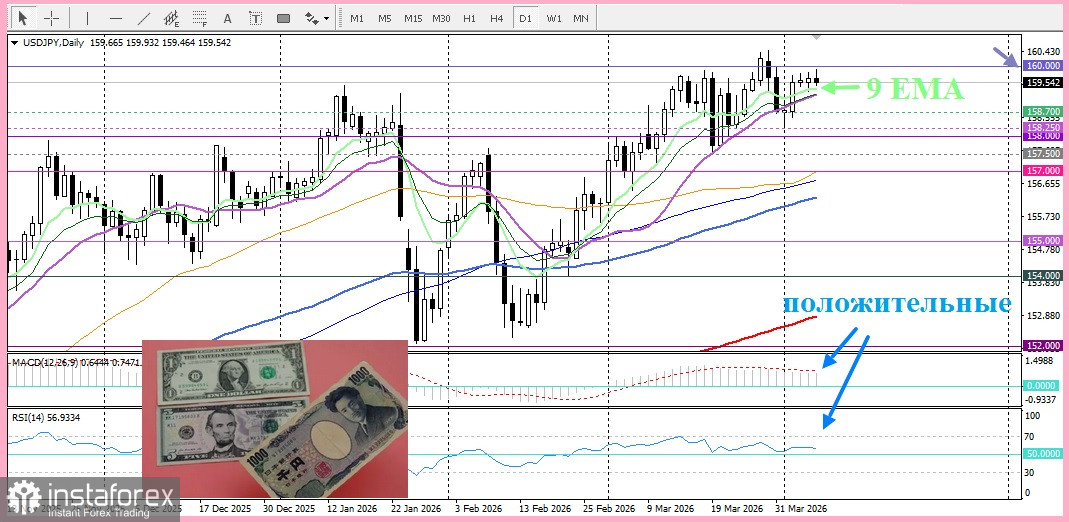Select the vertical line drawing tool

[x=87, y=18]
